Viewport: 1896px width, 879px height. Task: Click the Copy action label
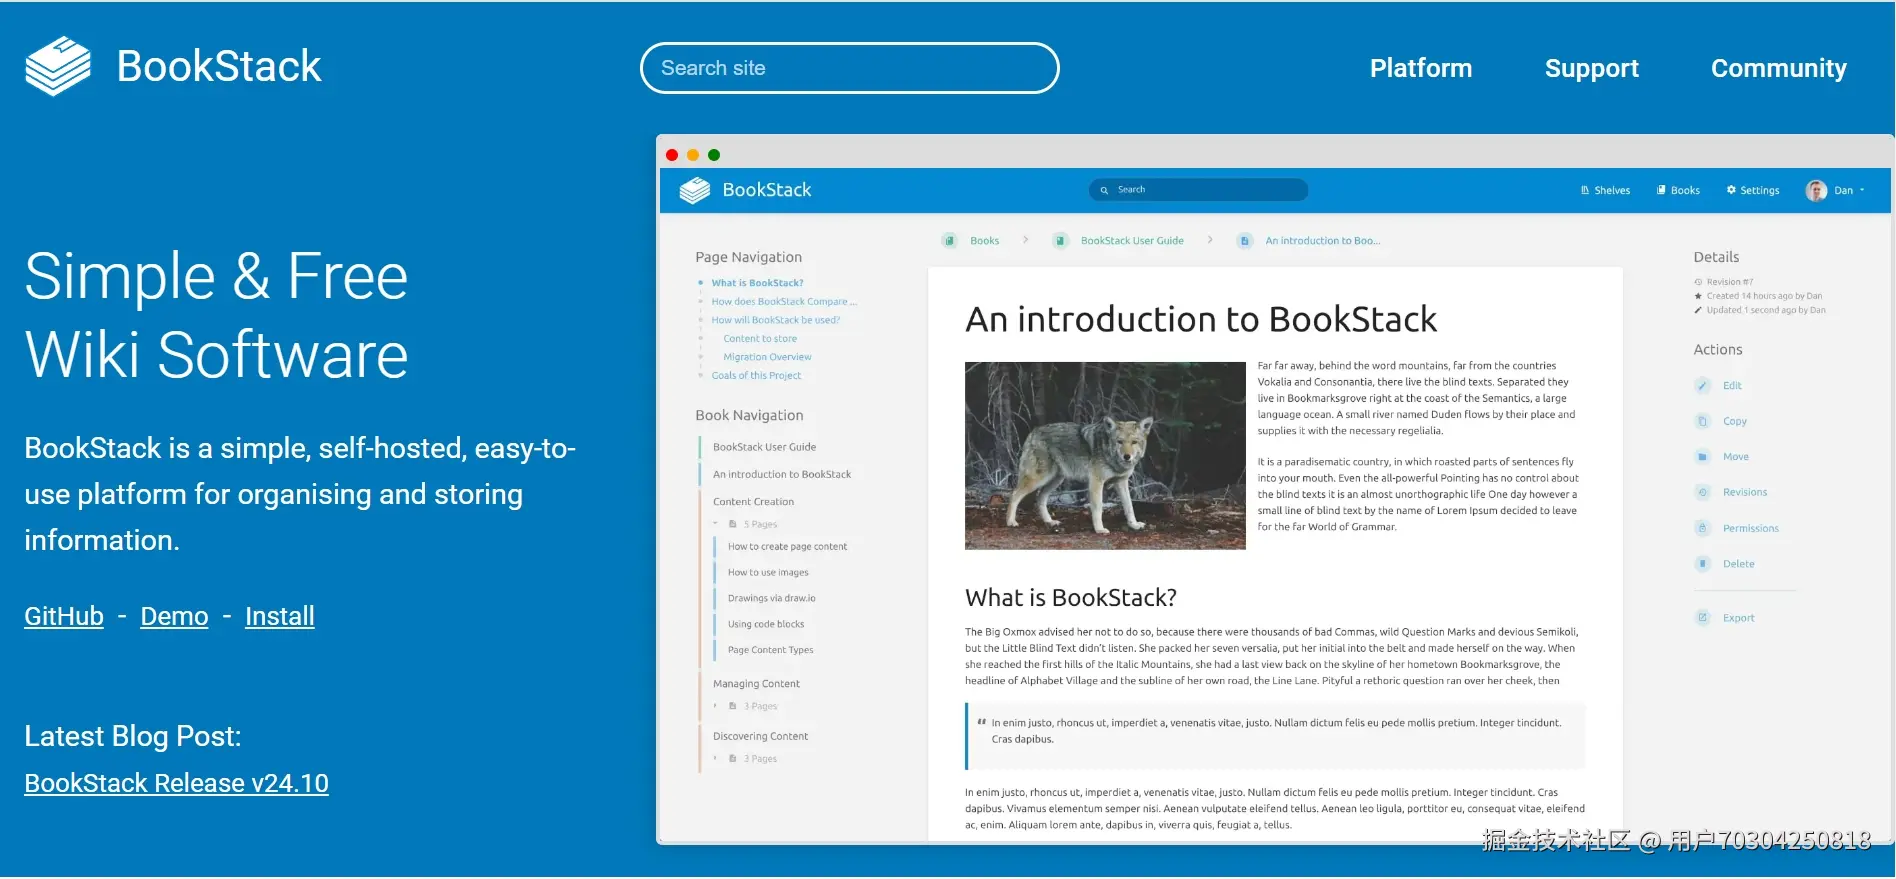(x=1734, y=422)
